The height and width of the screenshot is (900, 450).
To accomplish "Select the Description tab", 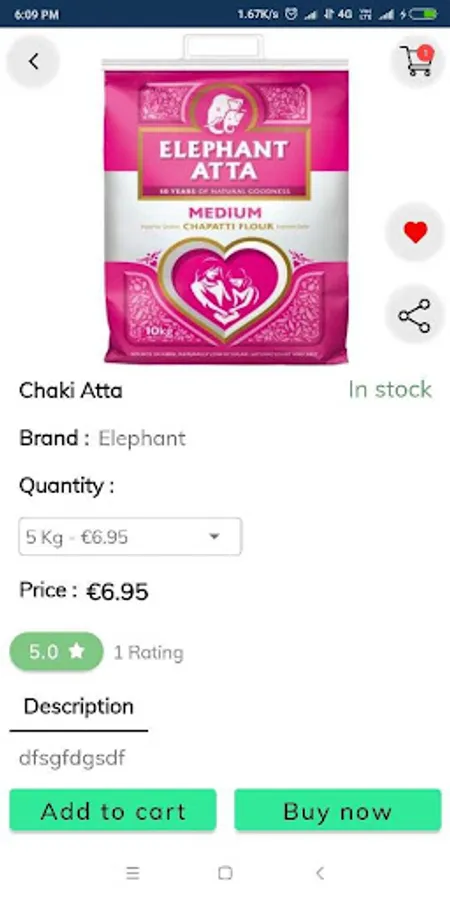I will (79, 707).
